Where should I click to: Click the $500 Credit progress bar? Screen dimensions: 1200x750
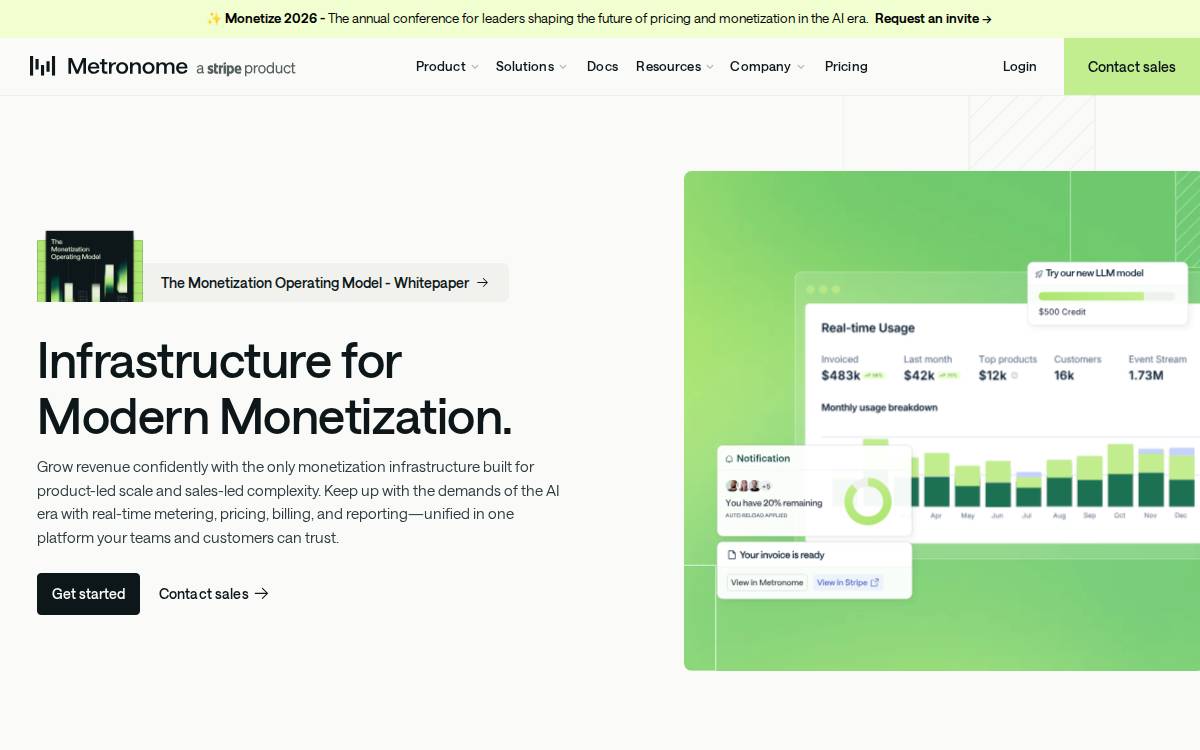pos(1107,296)
